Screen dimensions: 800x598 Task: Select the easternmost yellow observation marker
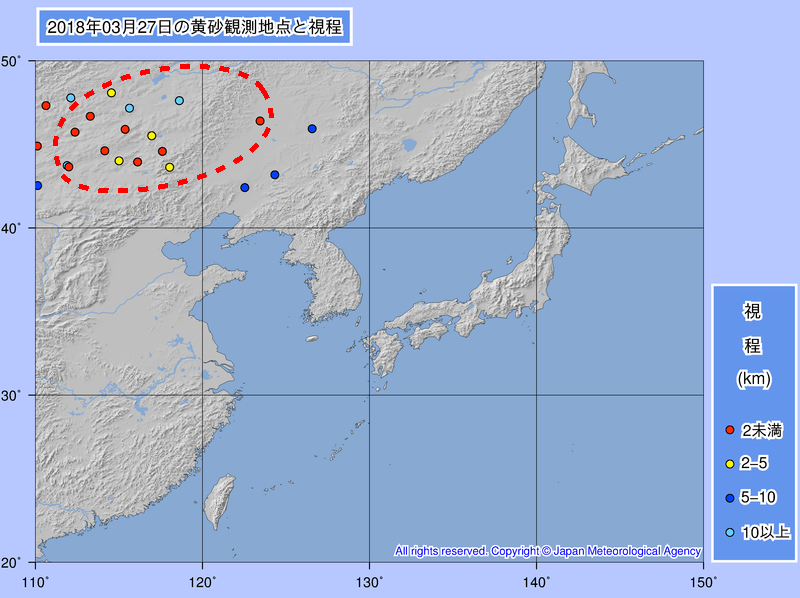pos(169,167)
